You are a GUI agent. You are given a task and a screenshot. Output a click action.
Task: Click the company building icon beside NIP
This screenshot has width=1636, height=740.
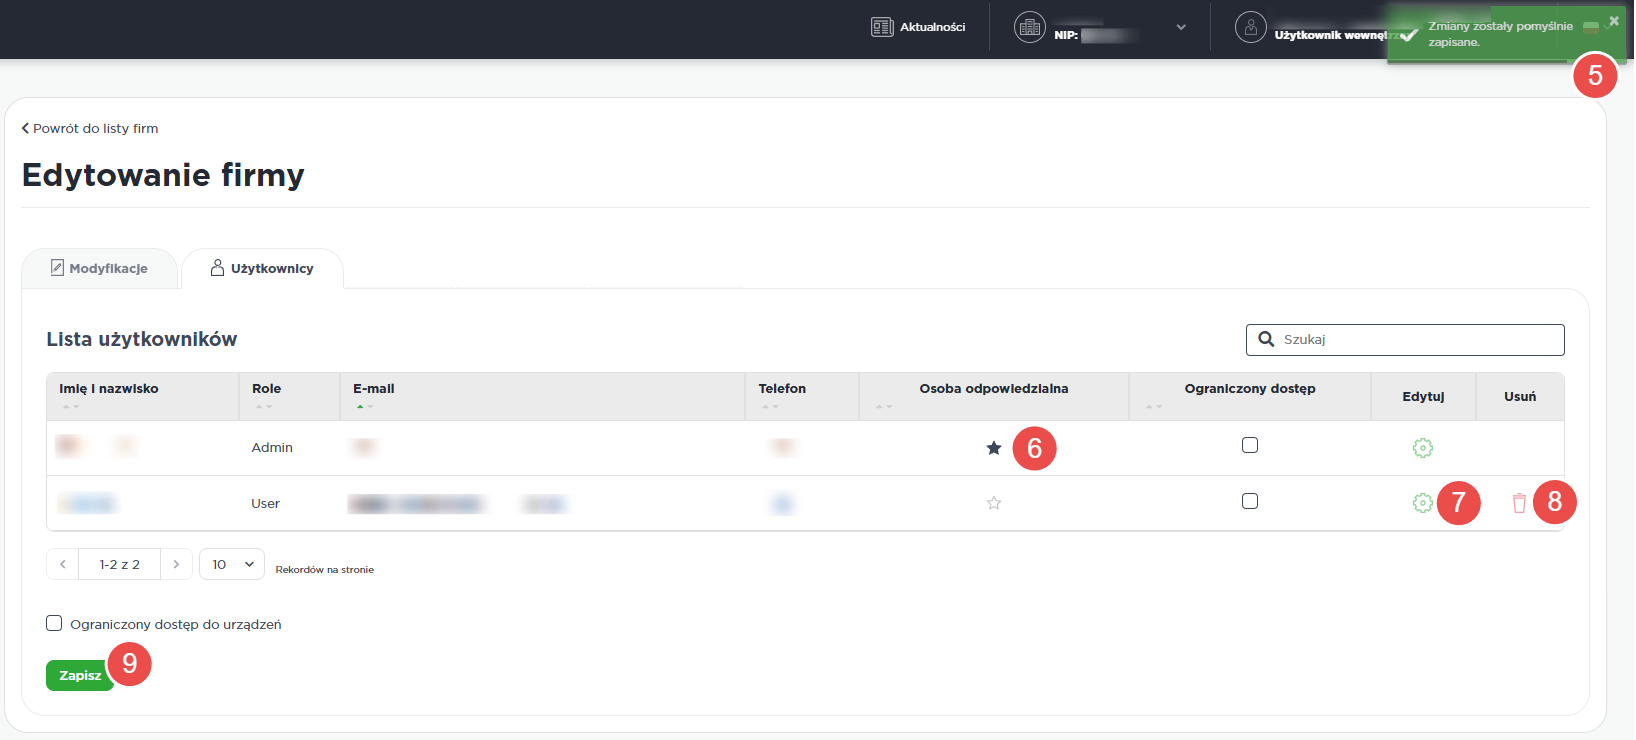(x=1029, y=27)
